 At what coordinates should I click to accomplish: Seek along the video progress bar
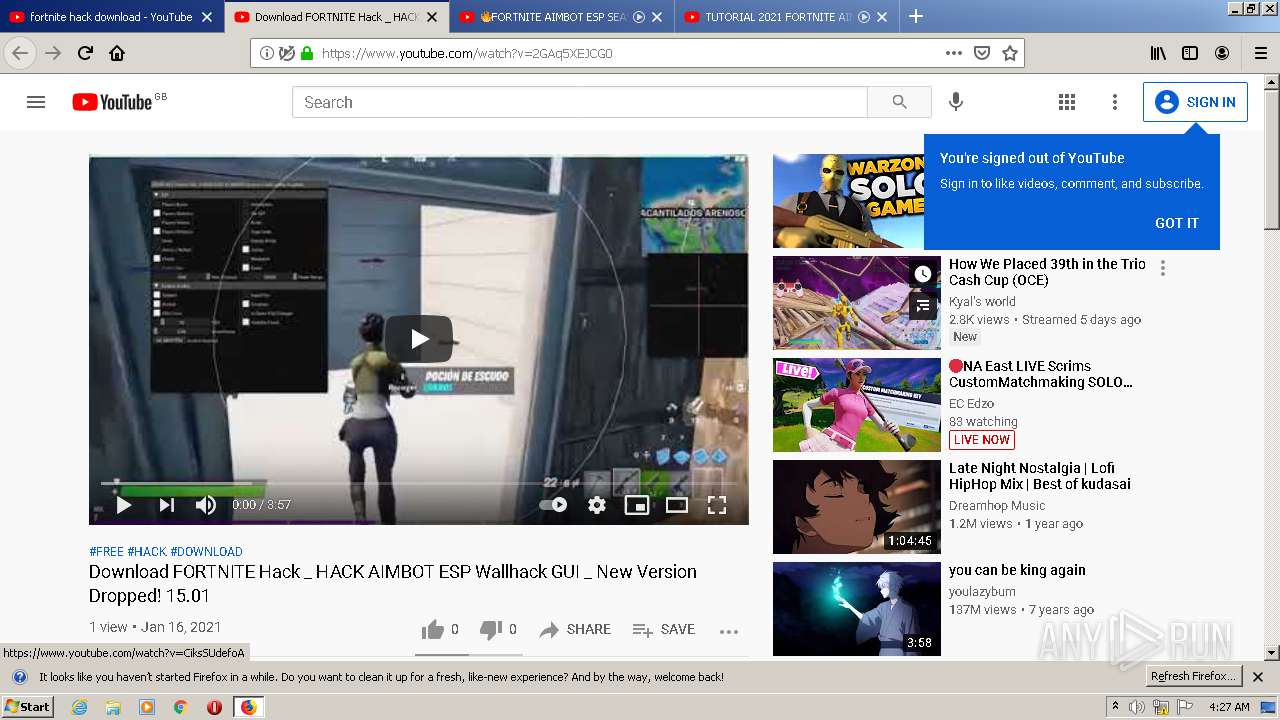[418, 484]
